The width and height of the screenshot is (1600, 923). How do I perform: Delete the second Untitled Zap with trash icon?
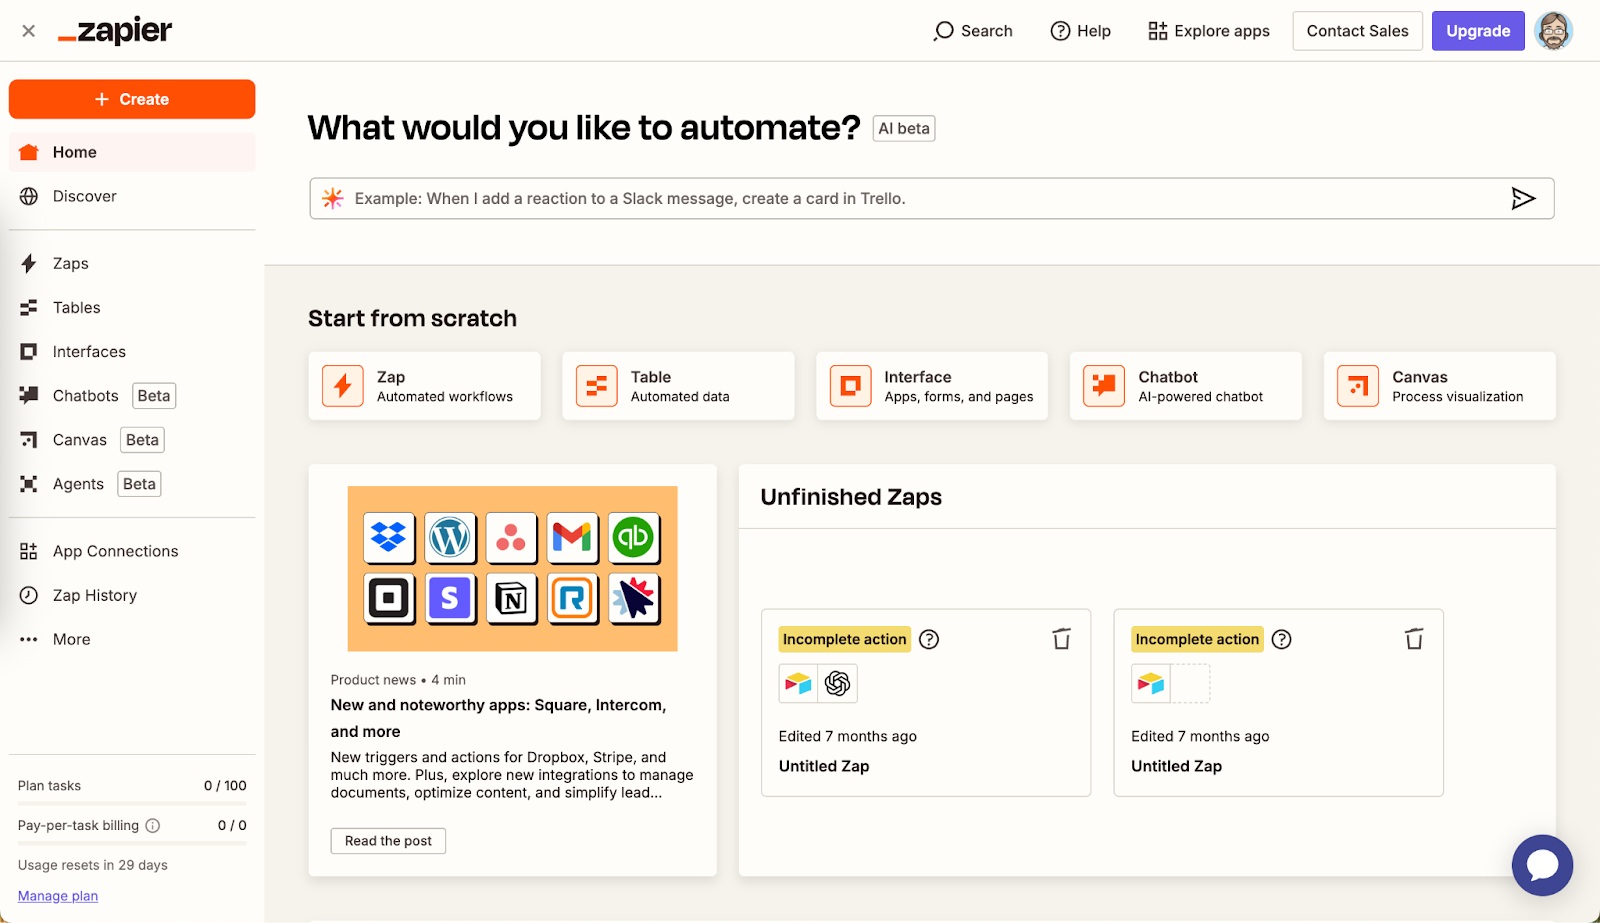[1414, 639]
